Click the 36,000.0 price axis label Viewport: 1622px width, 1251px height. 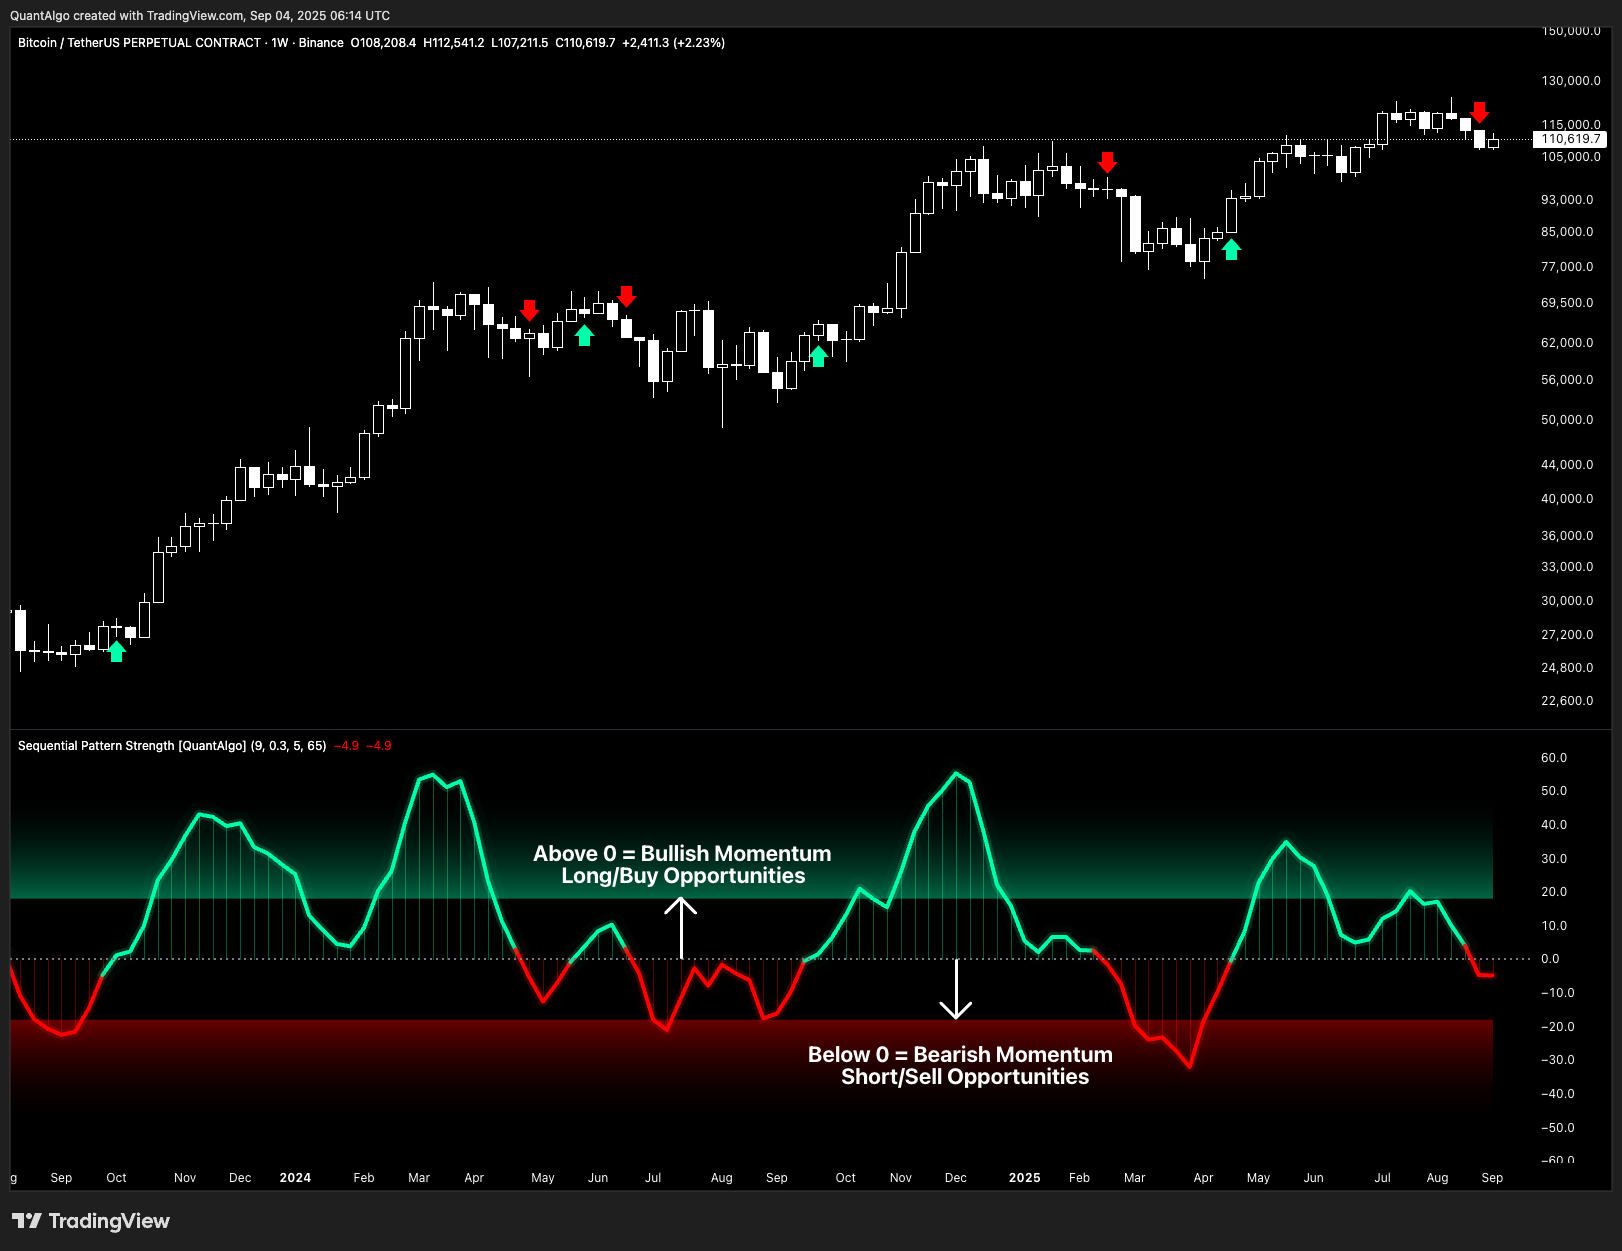pos(1568,536)
